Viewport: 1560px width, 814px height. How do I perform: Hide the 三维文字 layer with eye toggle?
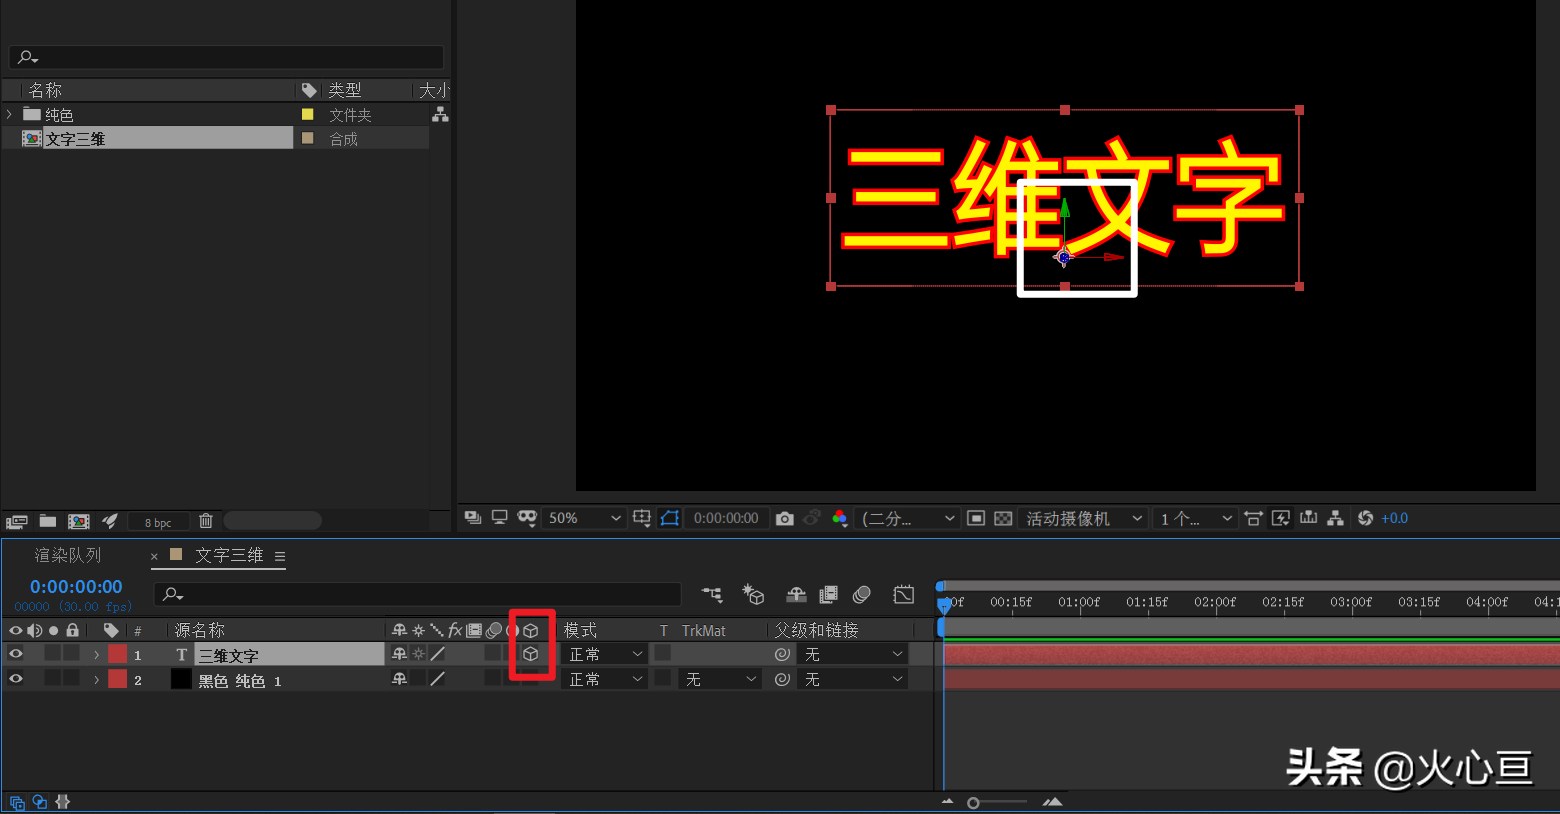point(16,654)
